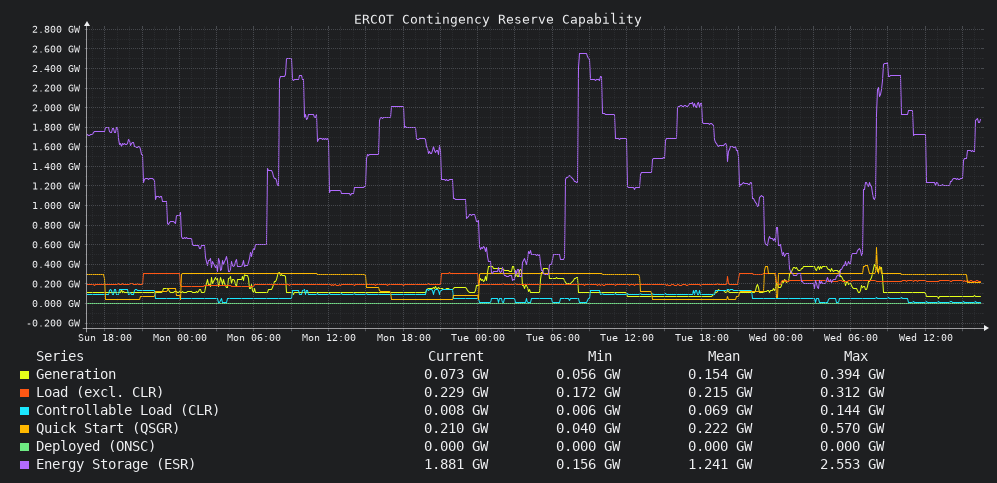Click the Mean column header
Viewport: 997px width, 483px height.
point(724,357)
